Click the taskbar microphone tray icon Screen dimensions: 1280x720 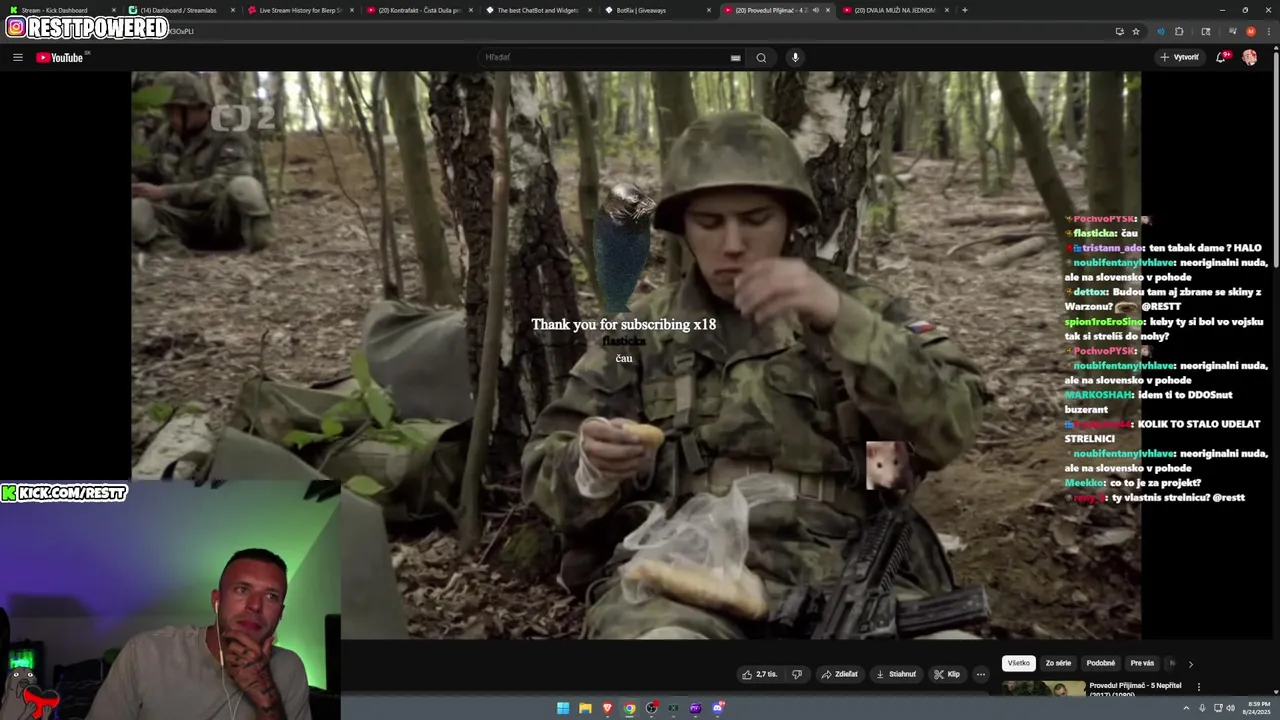[x=1203, y=708]
